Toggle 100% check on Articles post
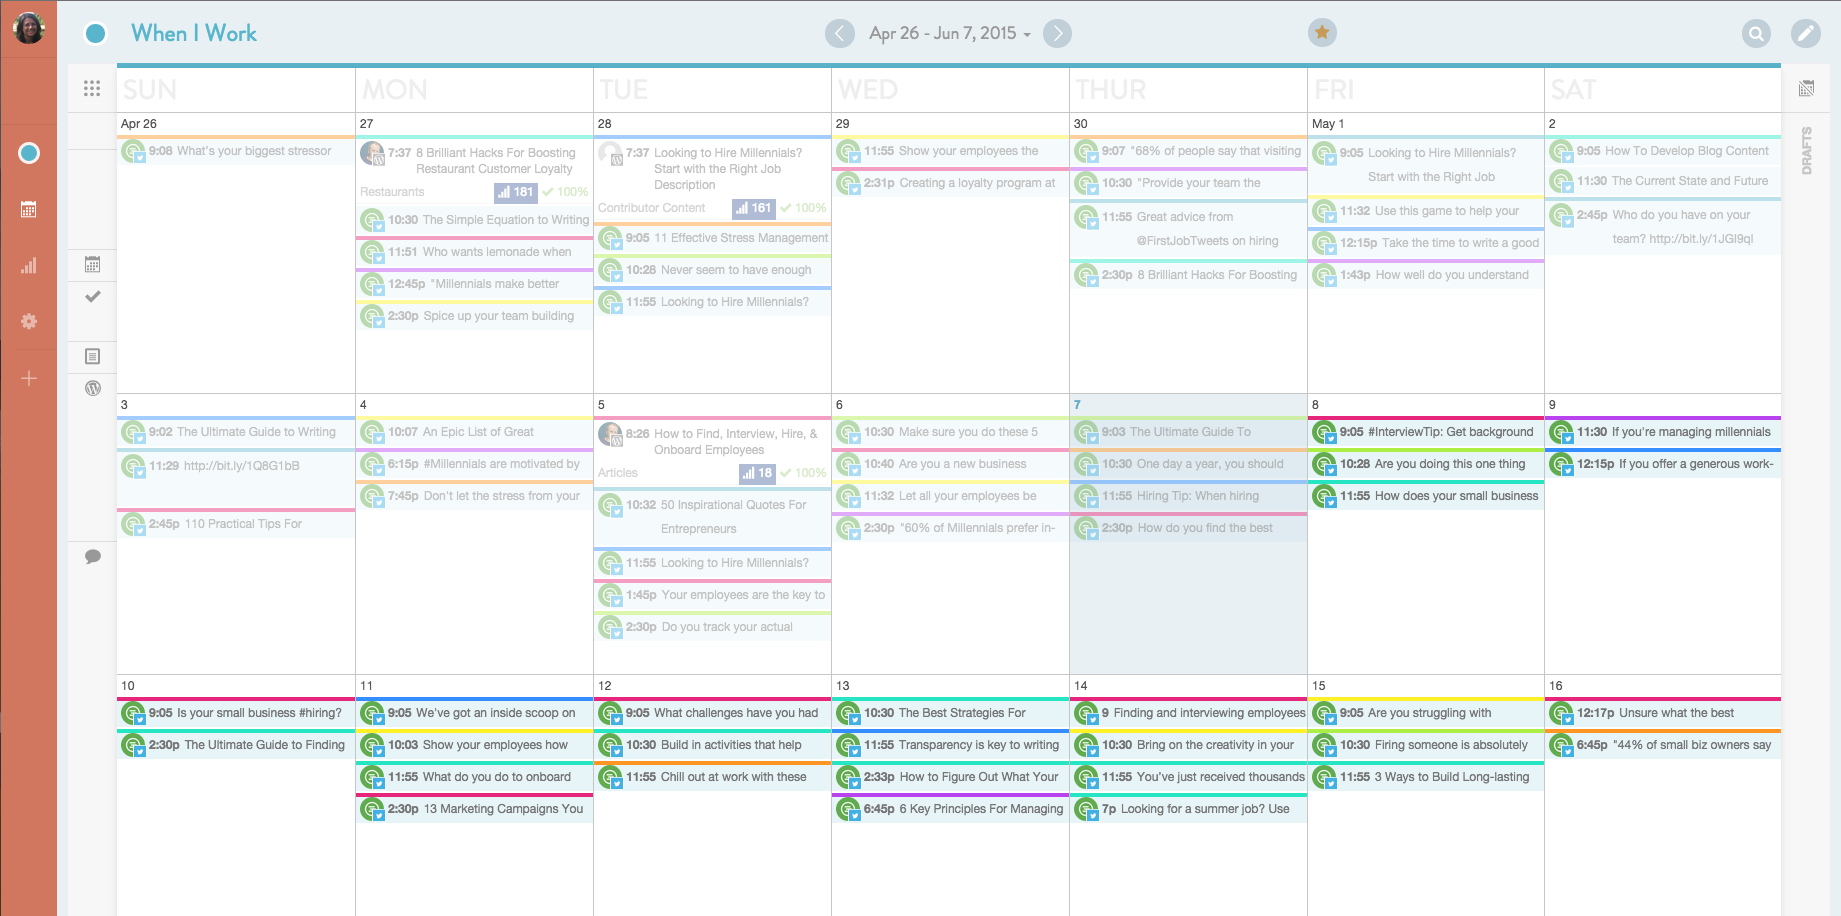Viewport: 1841px width, 916px height. [804, 473]
